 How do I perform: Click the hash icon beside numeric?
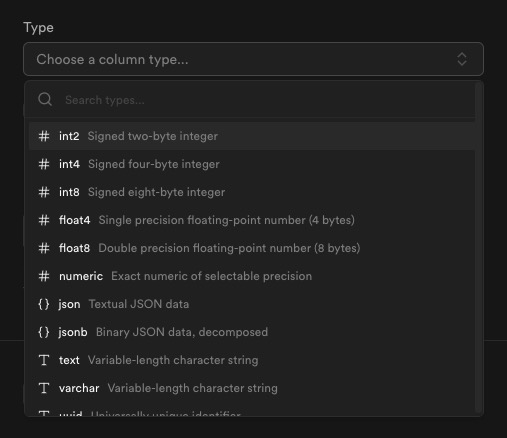point(44,276)
